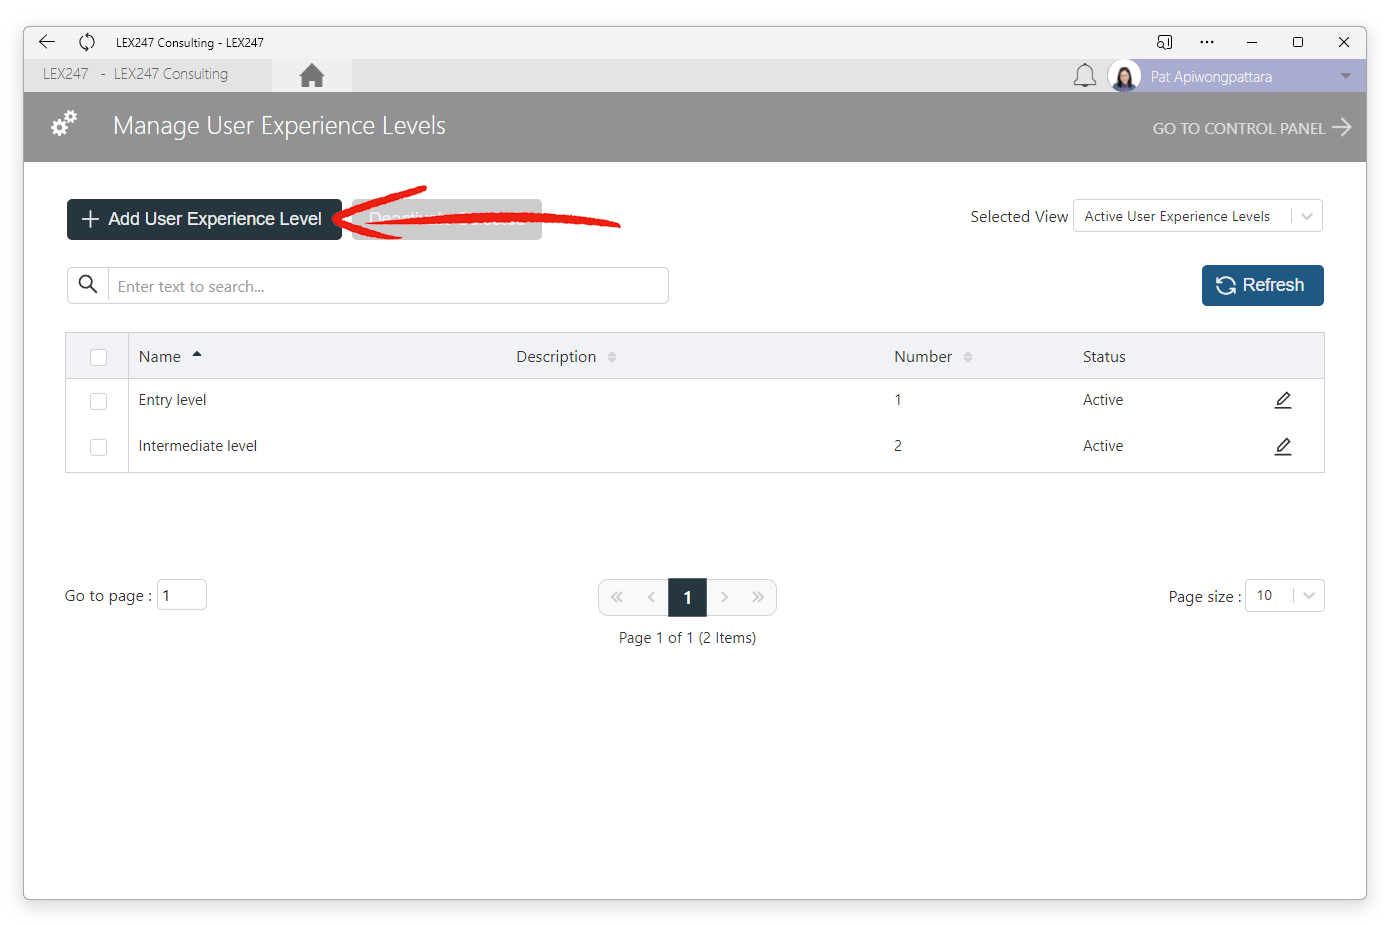
Task: Go to the Home icon
Action: (312, 76)
